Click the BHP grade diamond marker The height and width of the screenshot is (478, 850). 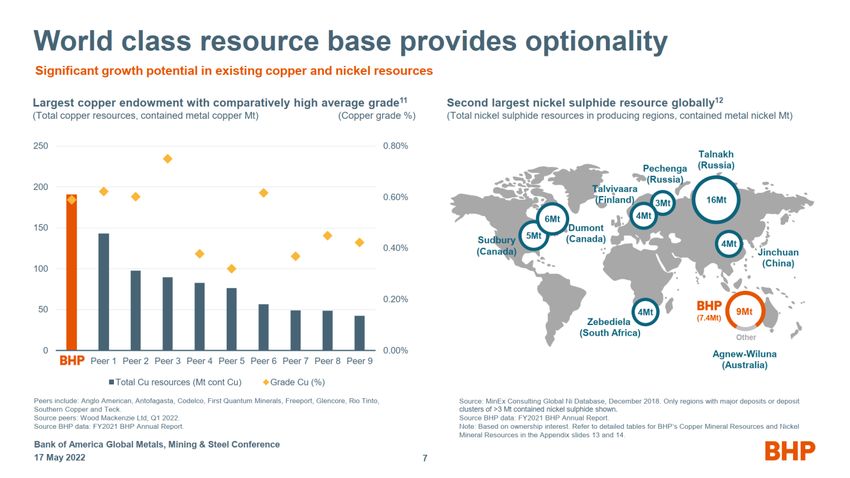point(72,200)
